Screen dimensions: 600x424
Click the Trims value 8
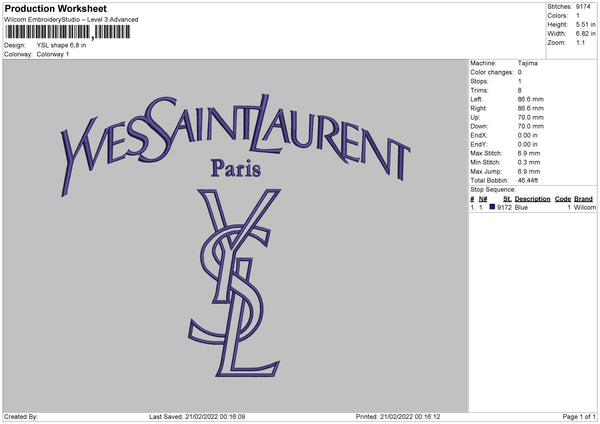point(520,90)
